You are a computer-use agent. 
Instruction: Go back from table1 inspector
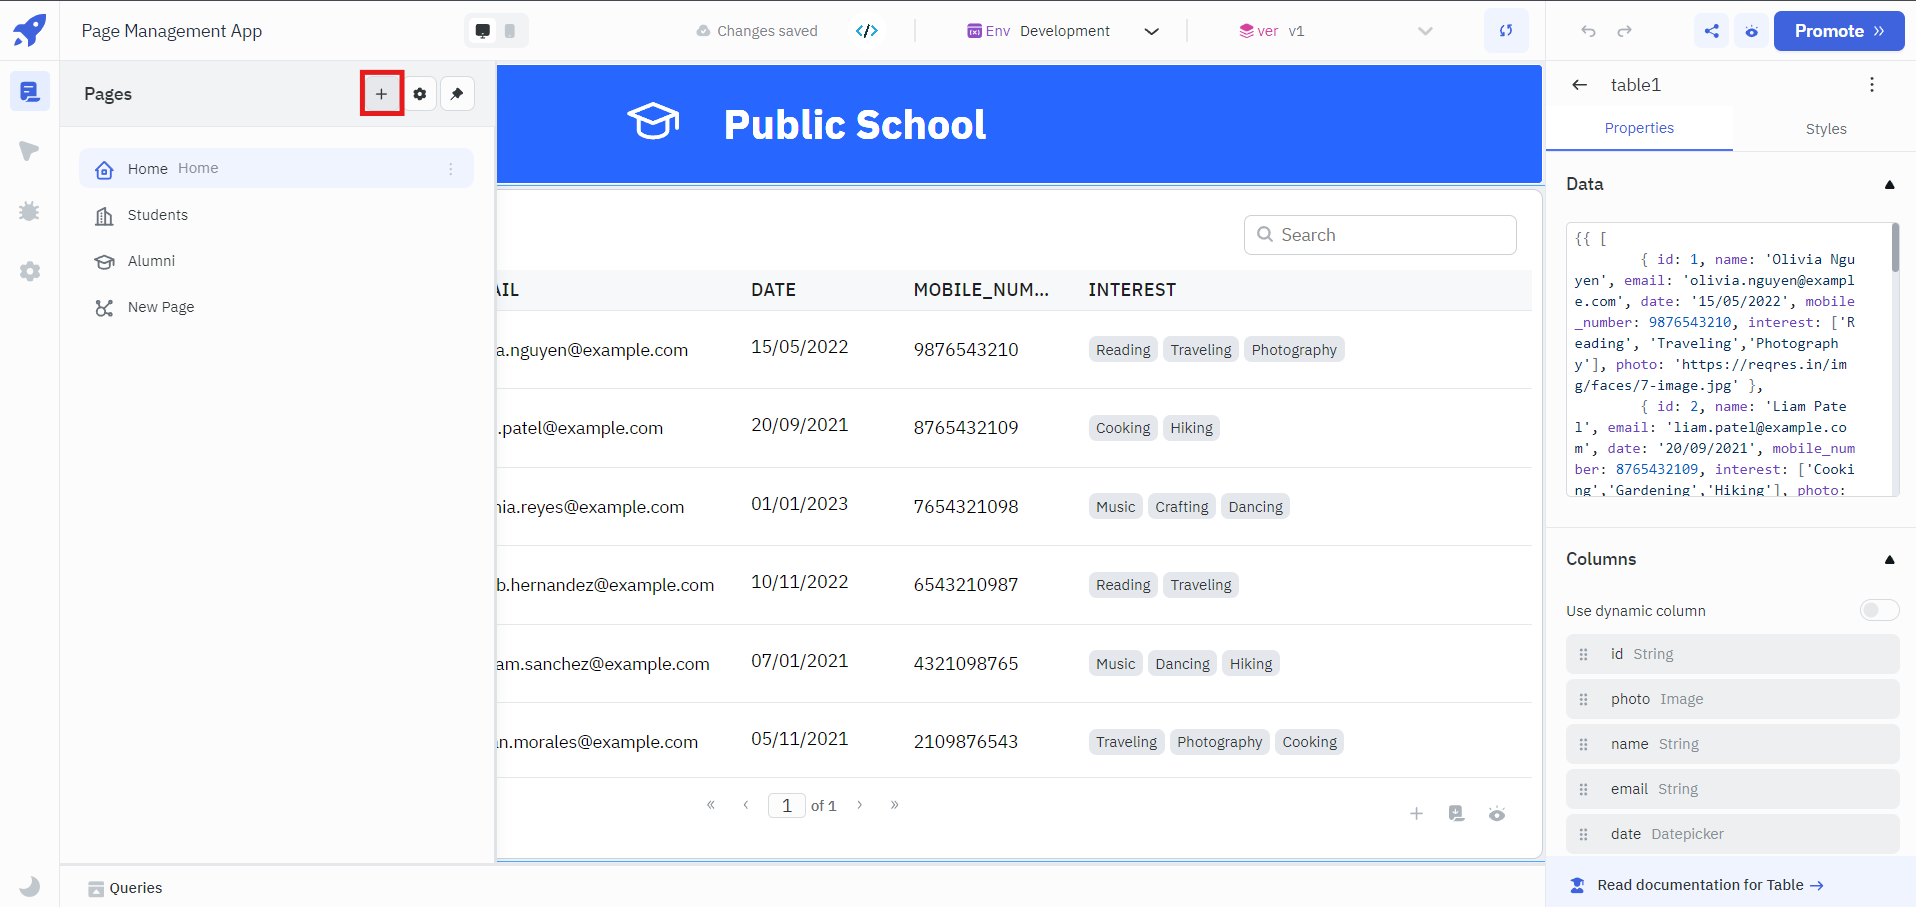point(1580,85)
